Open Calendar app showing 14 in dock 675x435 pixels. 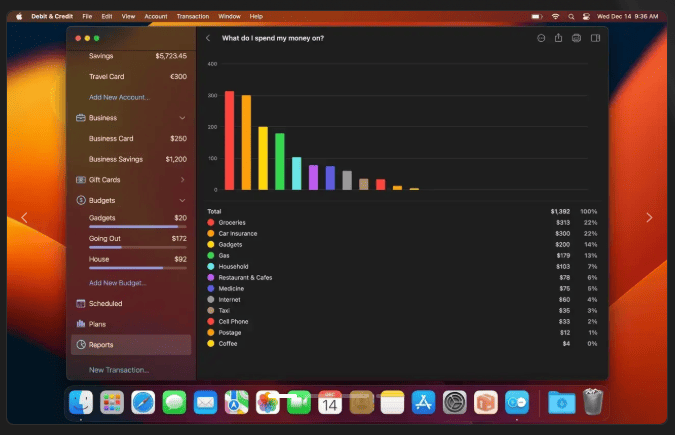330,402
